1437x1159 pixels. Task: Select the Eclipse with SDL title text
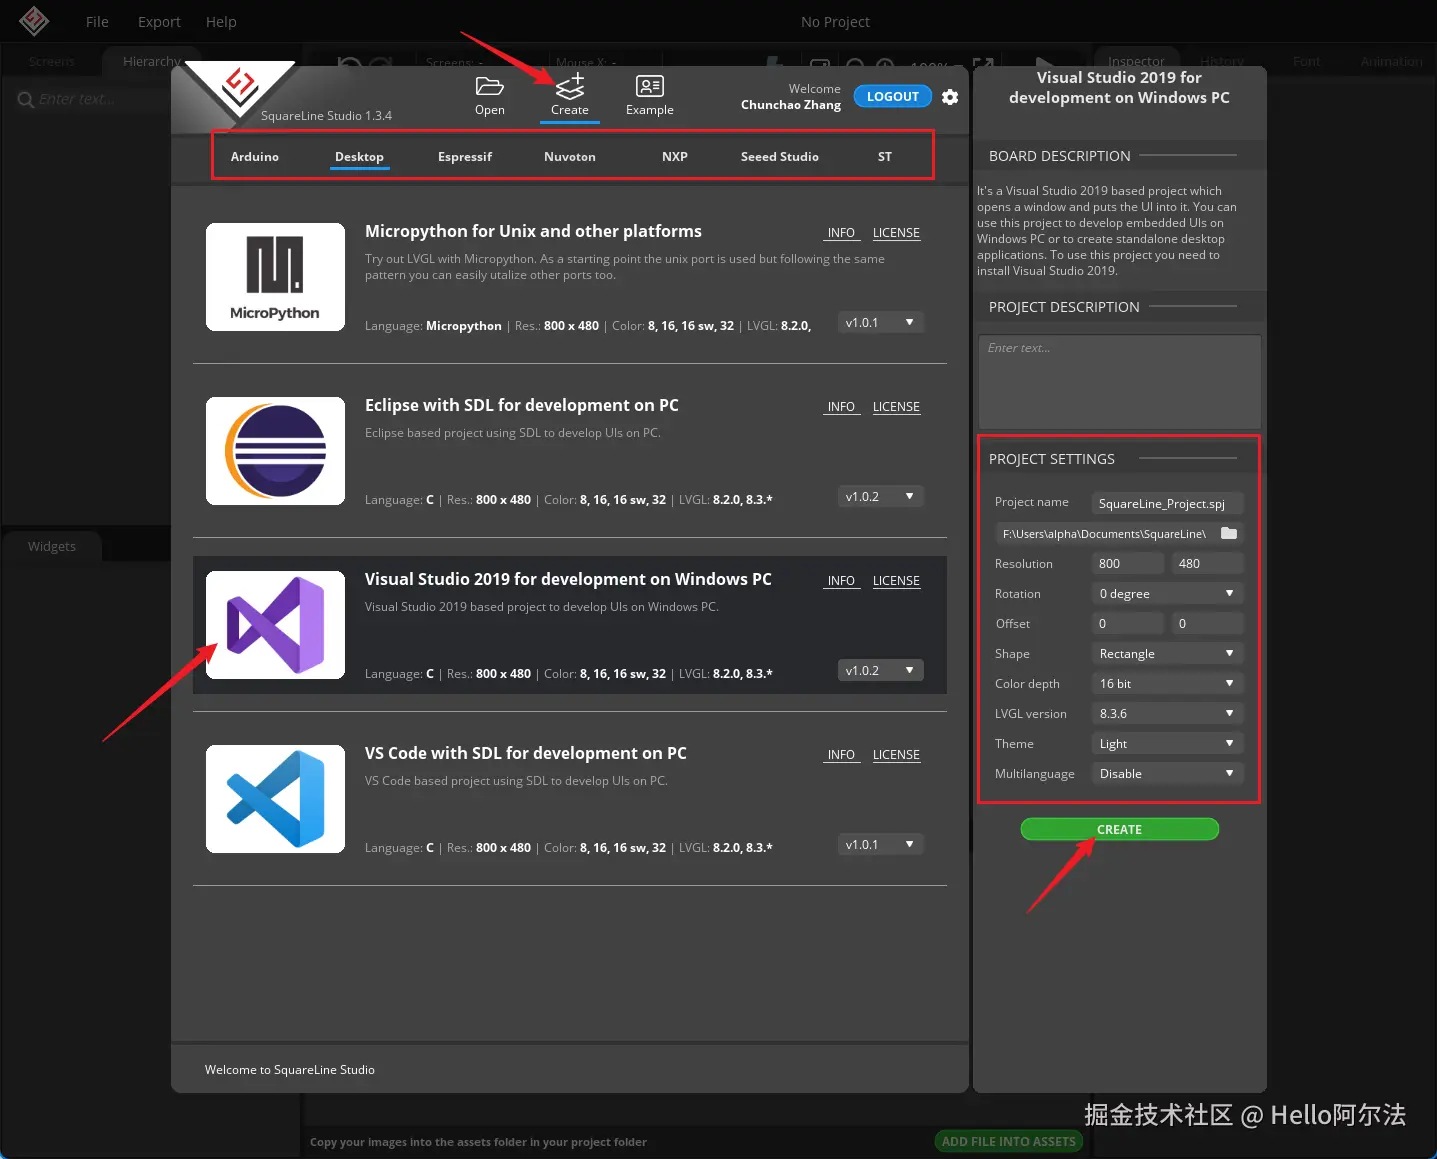pyautogui.click(x=521, y=405)
